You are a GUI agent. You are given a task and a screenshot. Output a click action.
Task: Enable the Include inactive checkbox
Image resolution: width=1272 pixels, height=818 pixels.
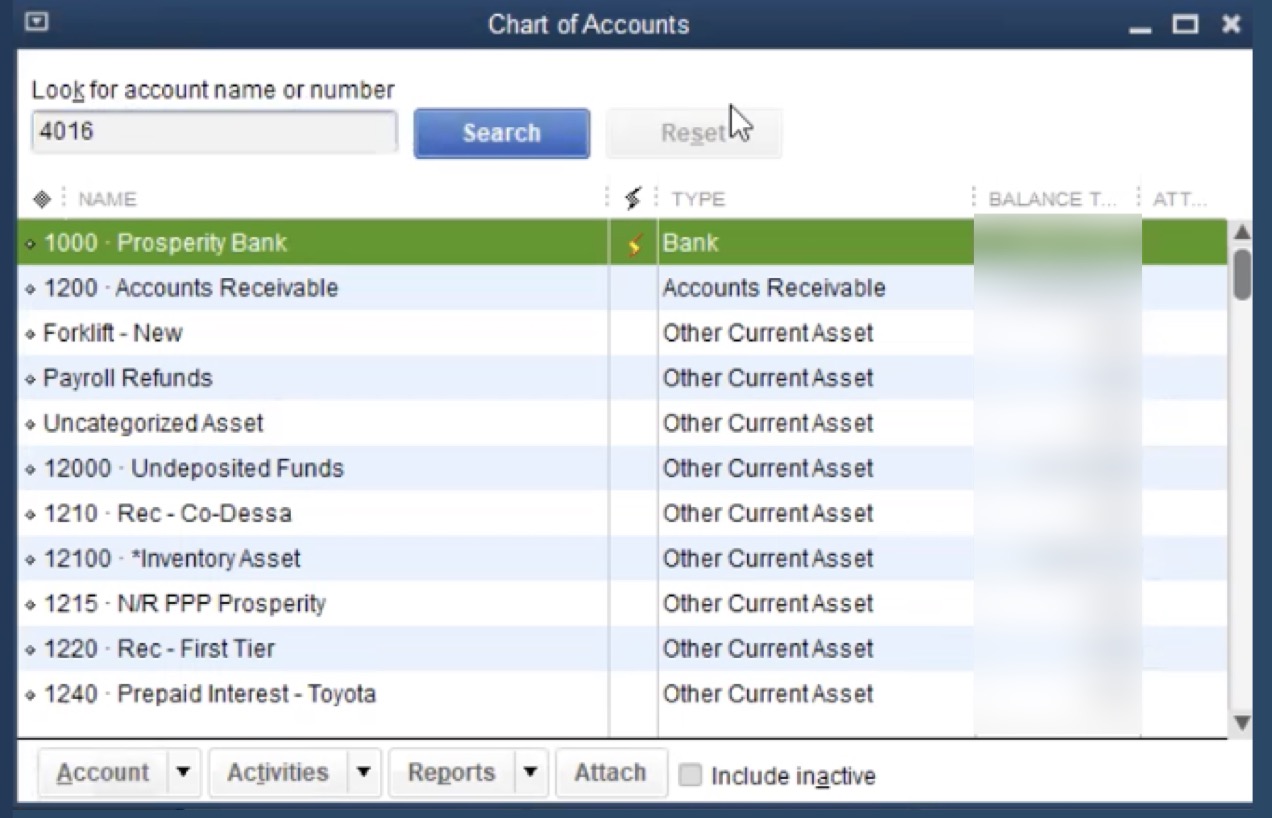(x=690, y=775)
